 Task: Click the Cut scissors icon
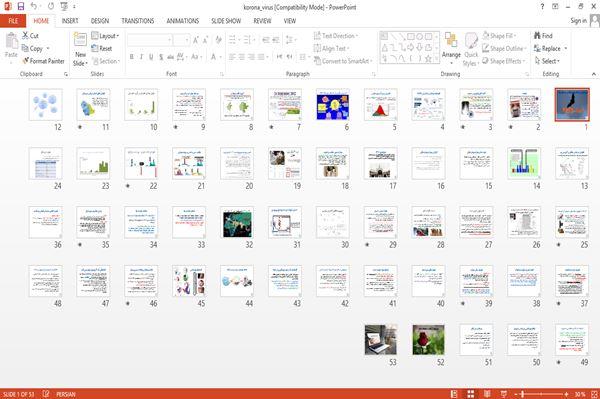coord(25,35)
